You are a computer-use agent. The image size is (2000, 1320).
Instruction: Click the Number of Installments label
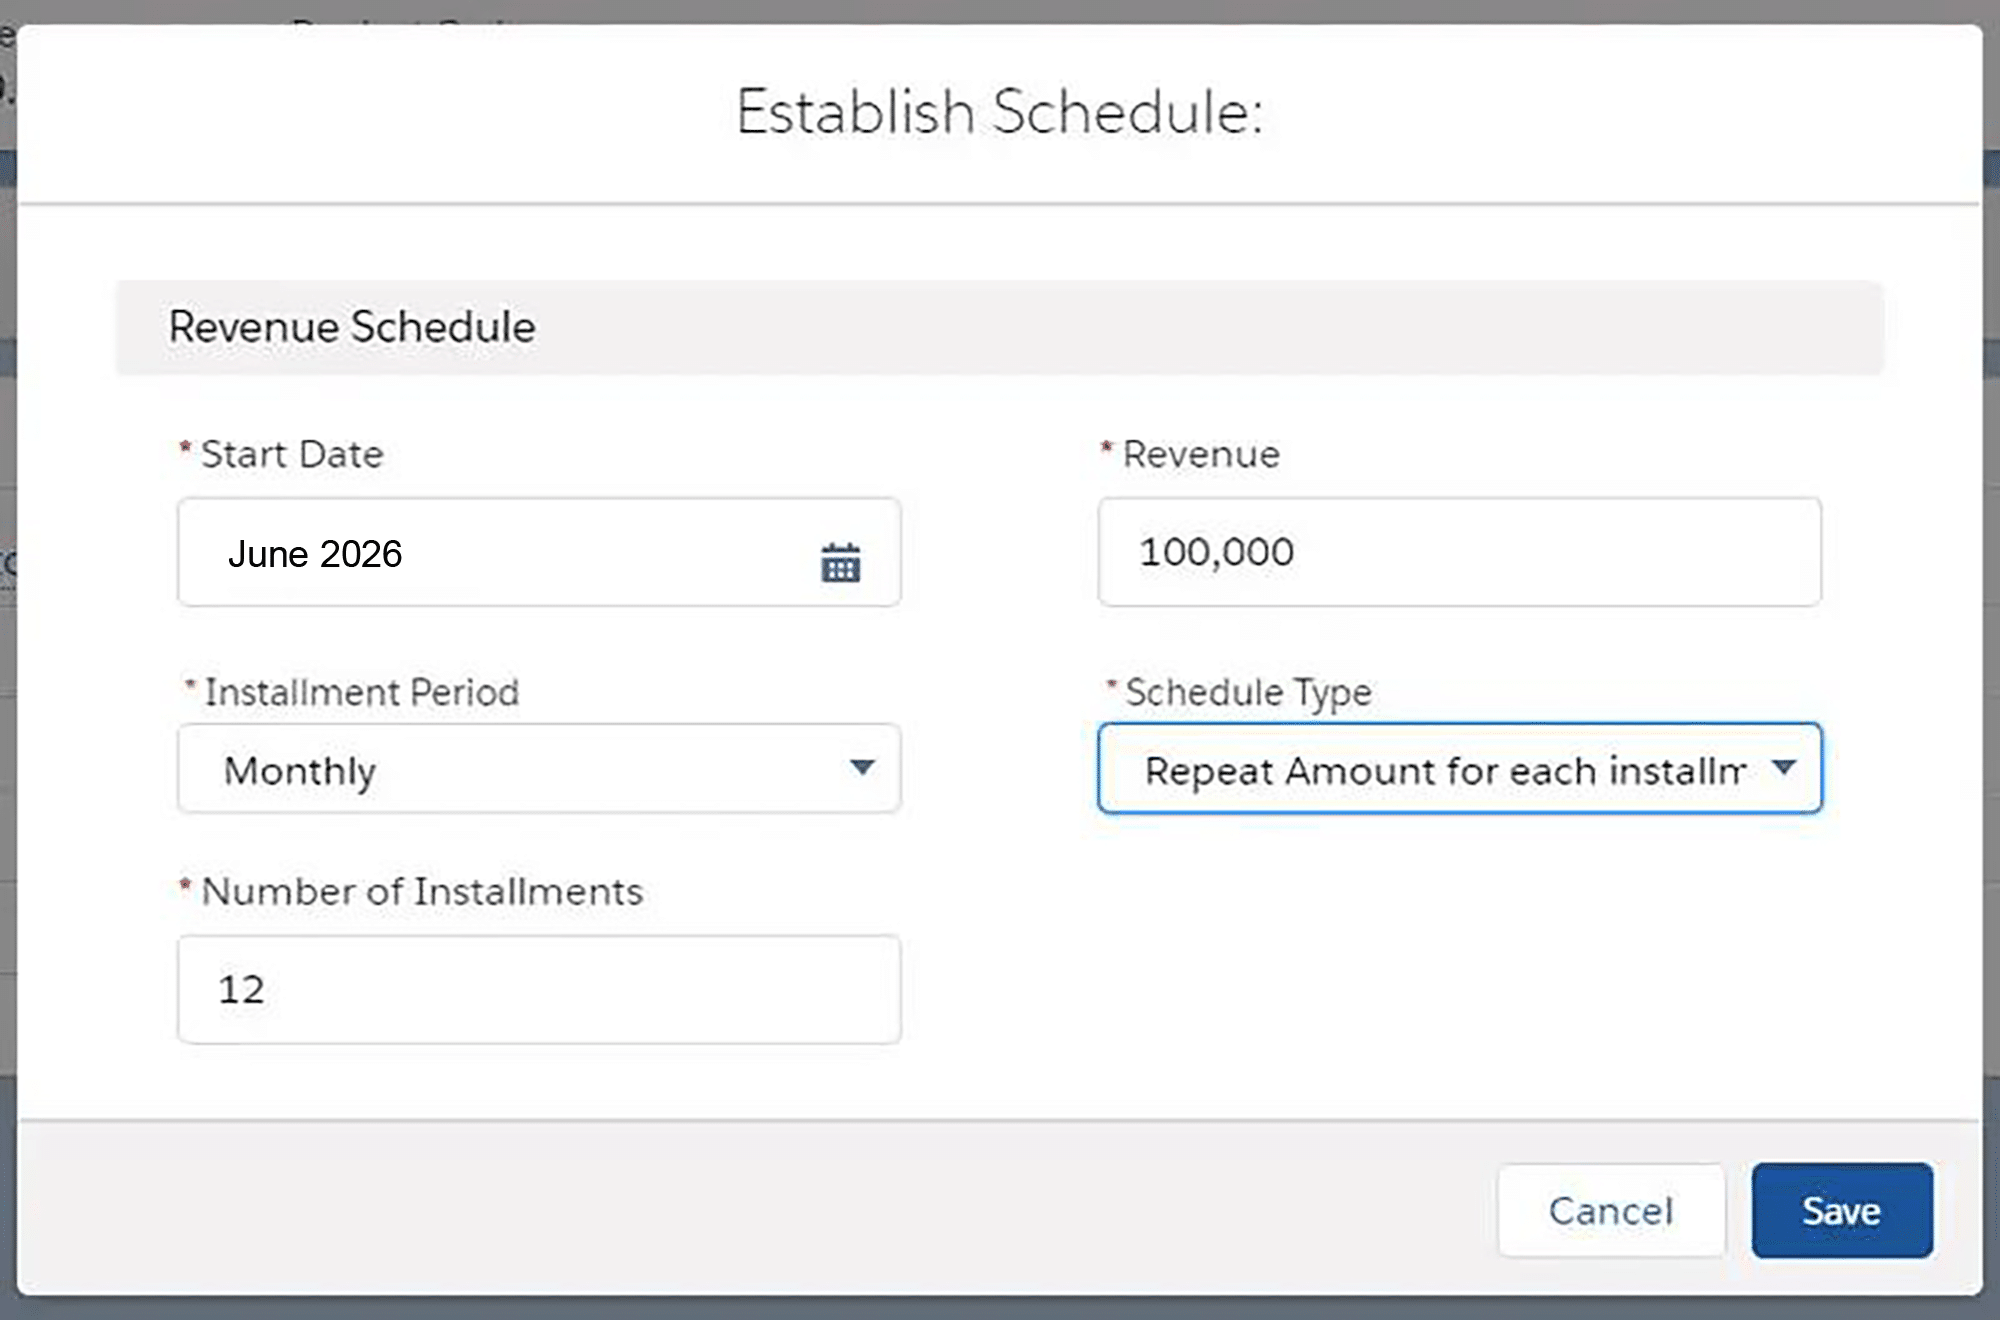tap(422, 891)
